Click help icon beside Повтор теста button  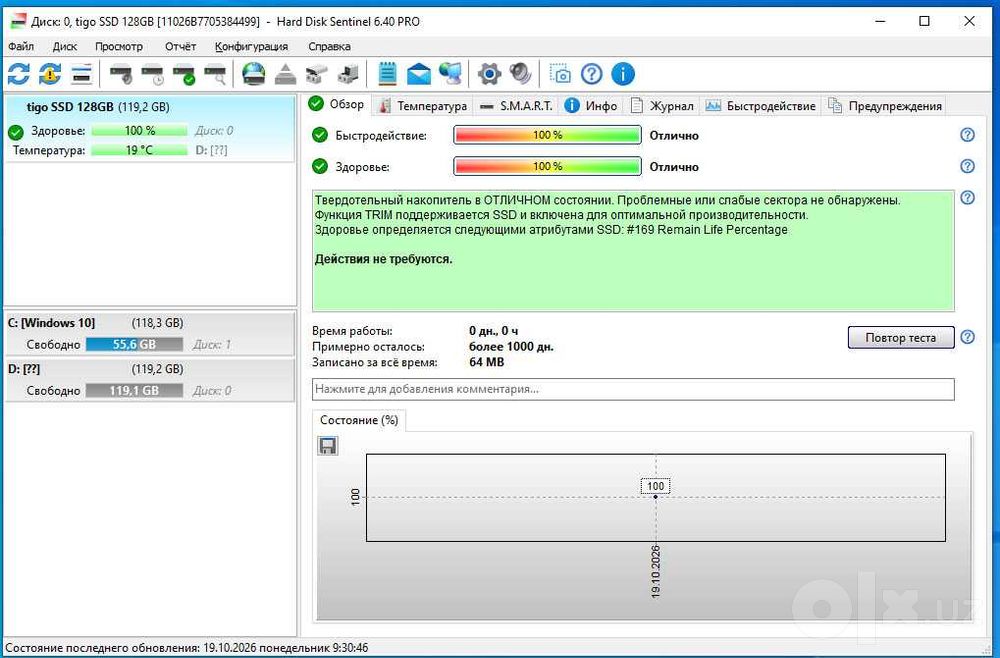(x=967, y=337)
